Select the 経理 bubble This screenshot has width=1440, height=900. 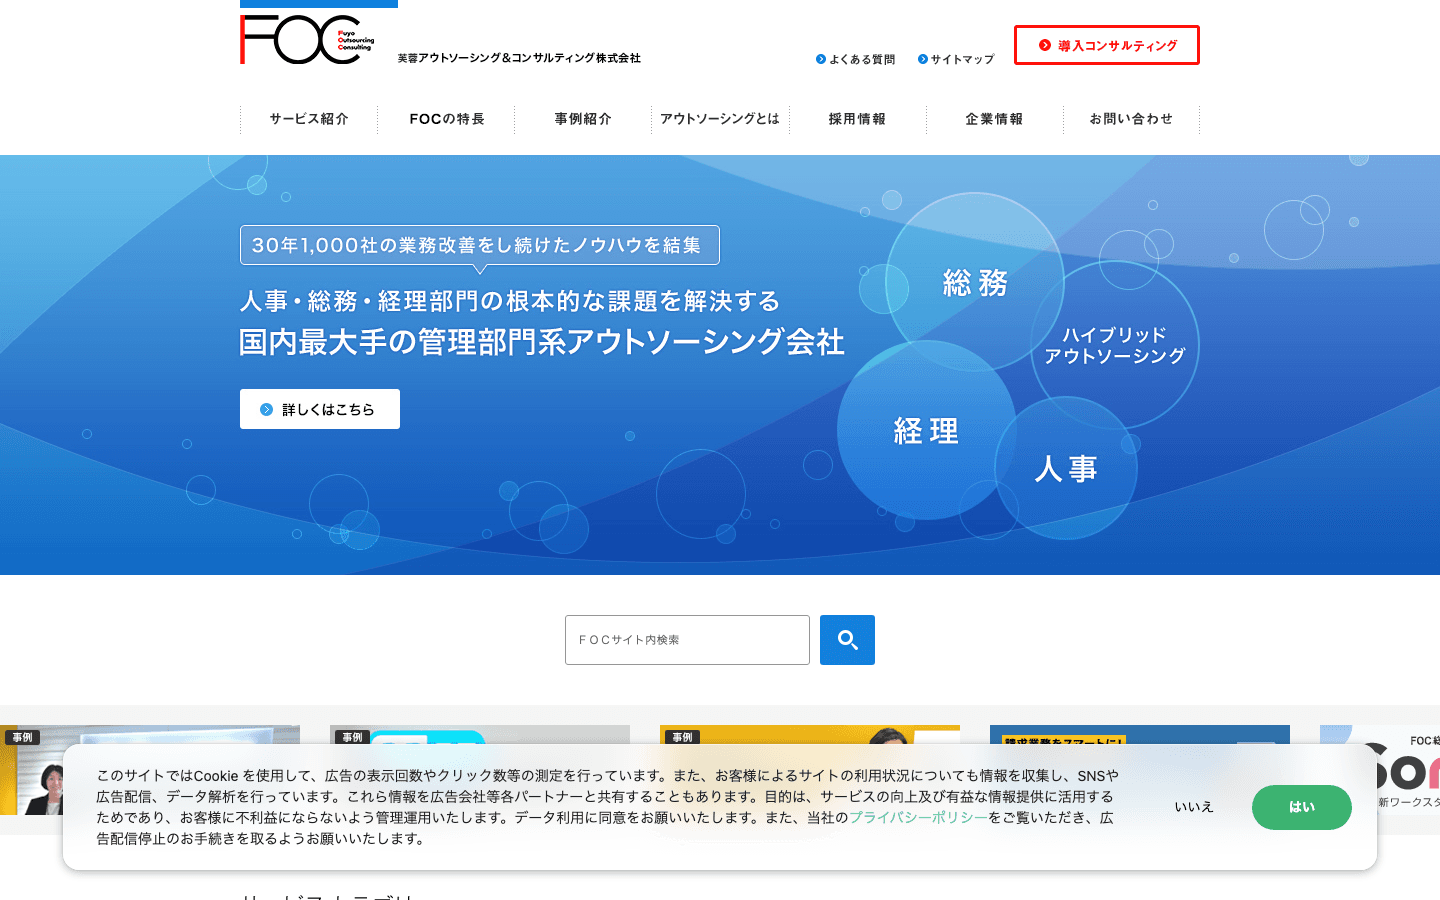(926, 431)
